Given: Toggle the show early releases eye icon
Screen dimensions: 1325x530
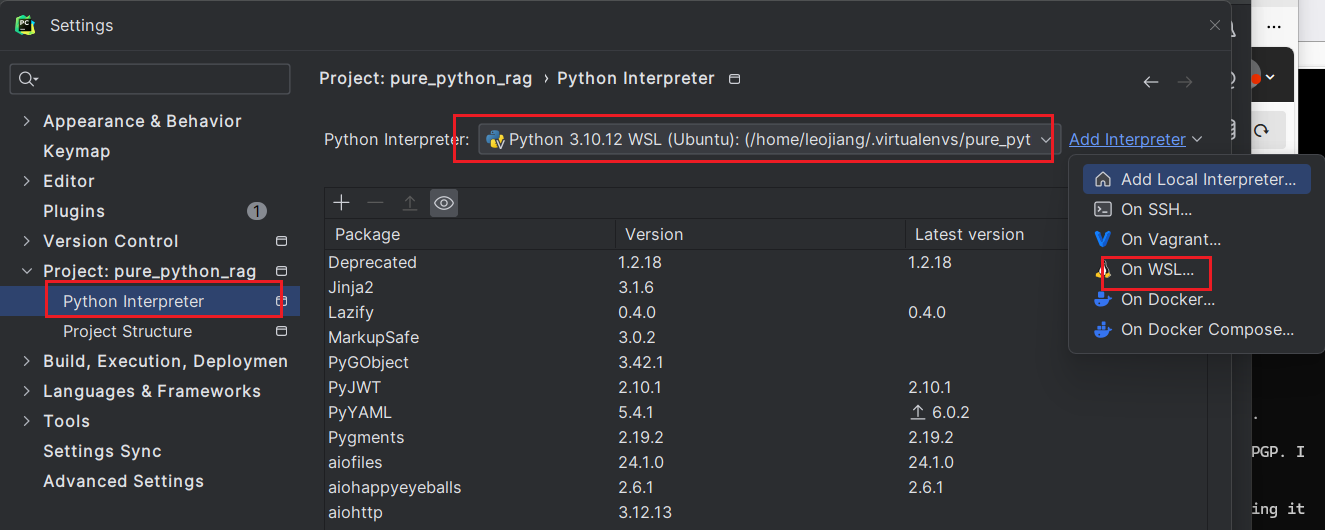Looking at the screenshot, I should [444, 203].
